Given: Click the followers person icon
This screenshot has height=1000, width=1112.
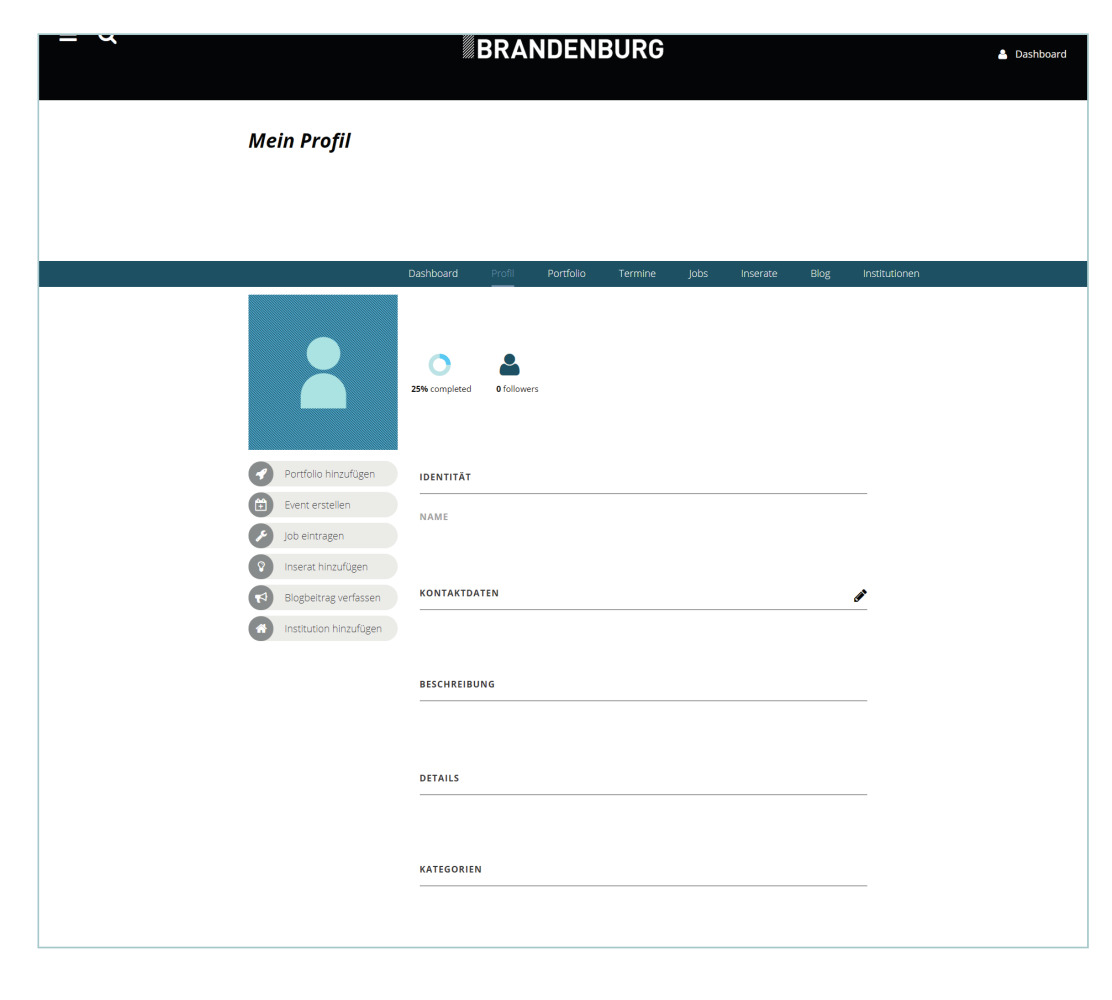Looking at the screenshot, I should 510,365.
